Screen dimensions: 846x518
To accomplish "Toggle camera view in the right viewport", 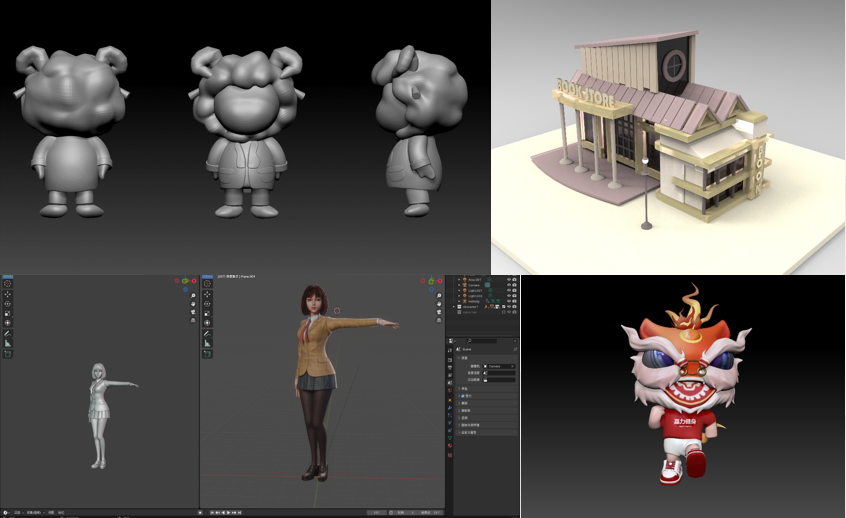I will tap(440, 310).
